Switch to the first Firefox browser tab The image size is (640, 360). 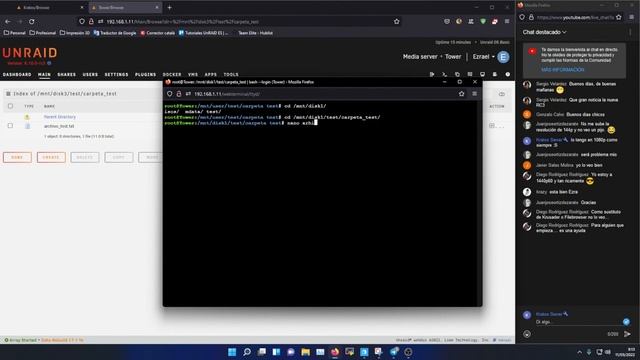(x=49, y=7)
